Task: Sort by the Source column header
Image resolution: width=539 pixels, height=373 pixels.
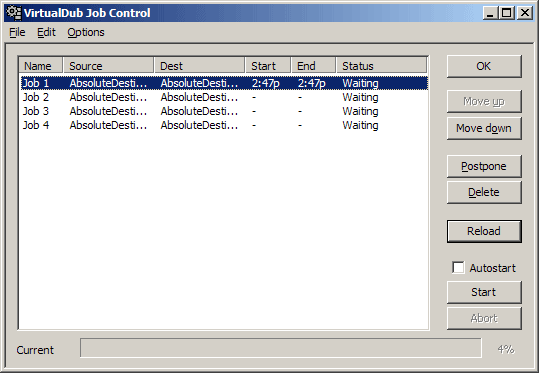Action: tap(108, 66)
